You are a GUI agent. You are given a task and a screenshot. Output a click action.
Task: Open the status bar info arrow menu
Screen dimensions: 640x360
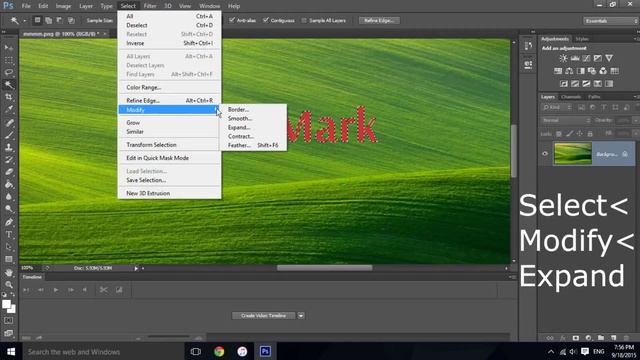pos(136,268)
